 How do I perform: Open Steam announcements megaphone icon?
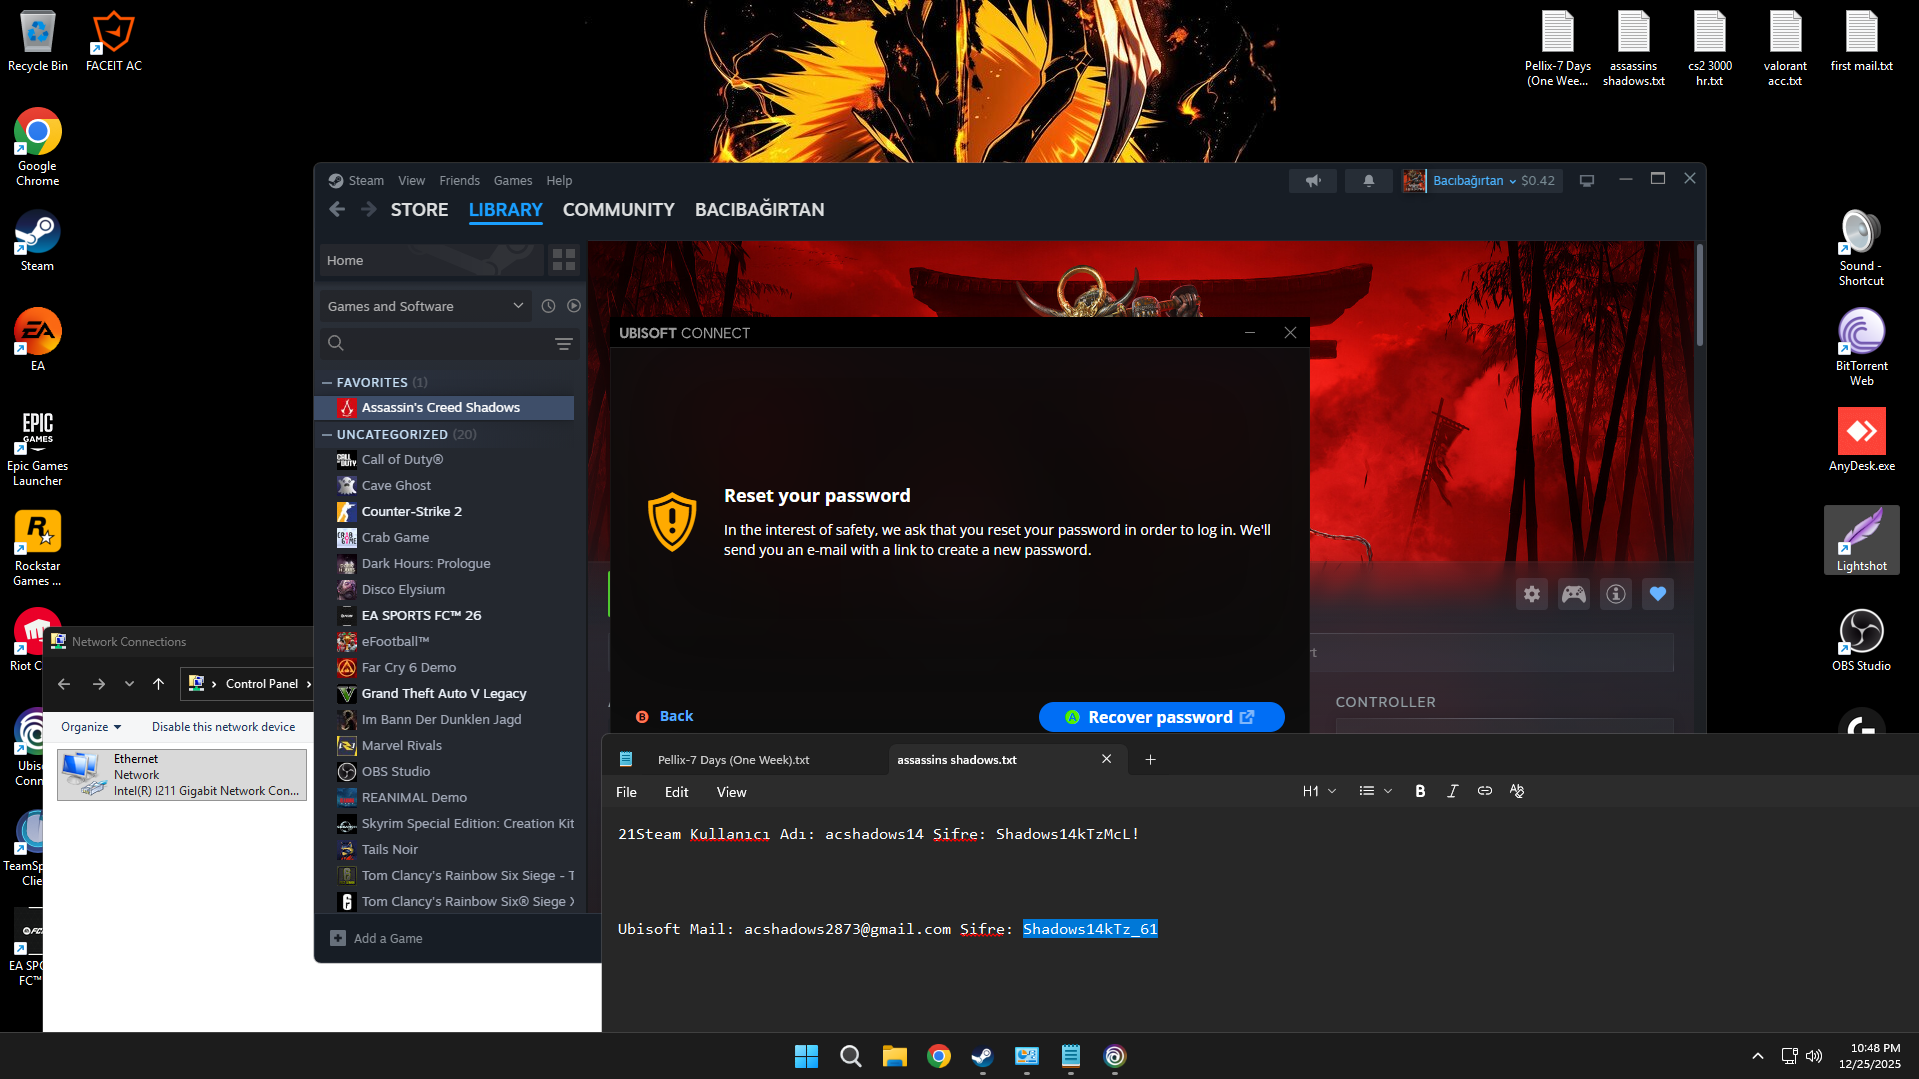[x=1312, y=181]
